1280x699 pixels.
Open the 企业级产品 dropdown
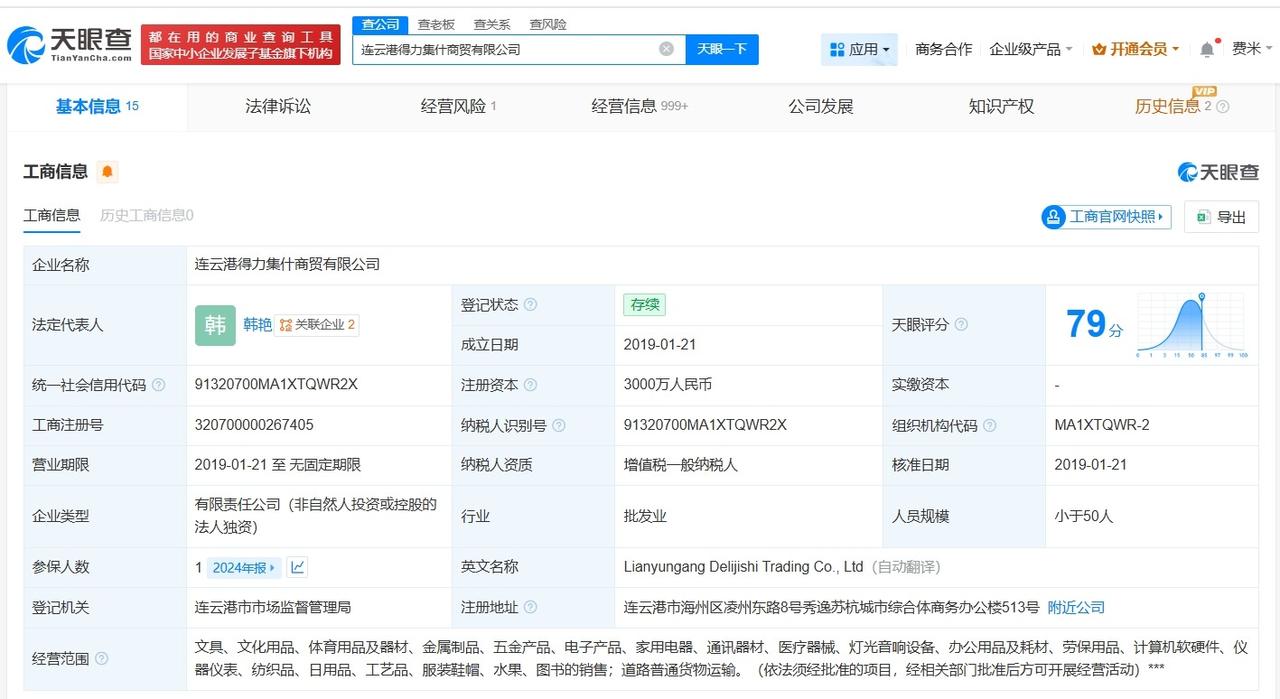[x=1030, y=49]
